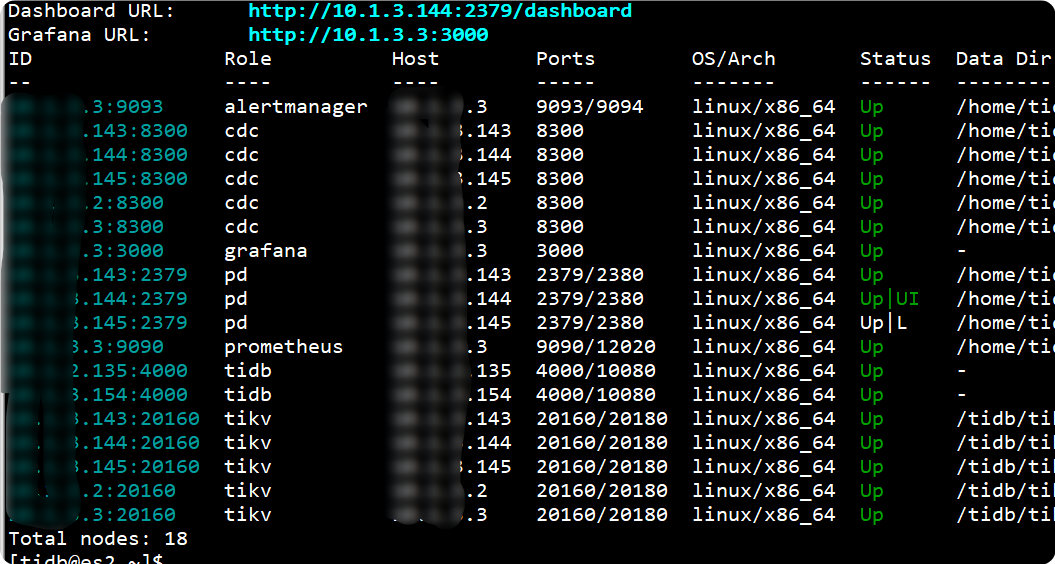This screenshot has height=564, width=1055.
Task: Open the Grafana URL link
Action: [x=368, y=35]
